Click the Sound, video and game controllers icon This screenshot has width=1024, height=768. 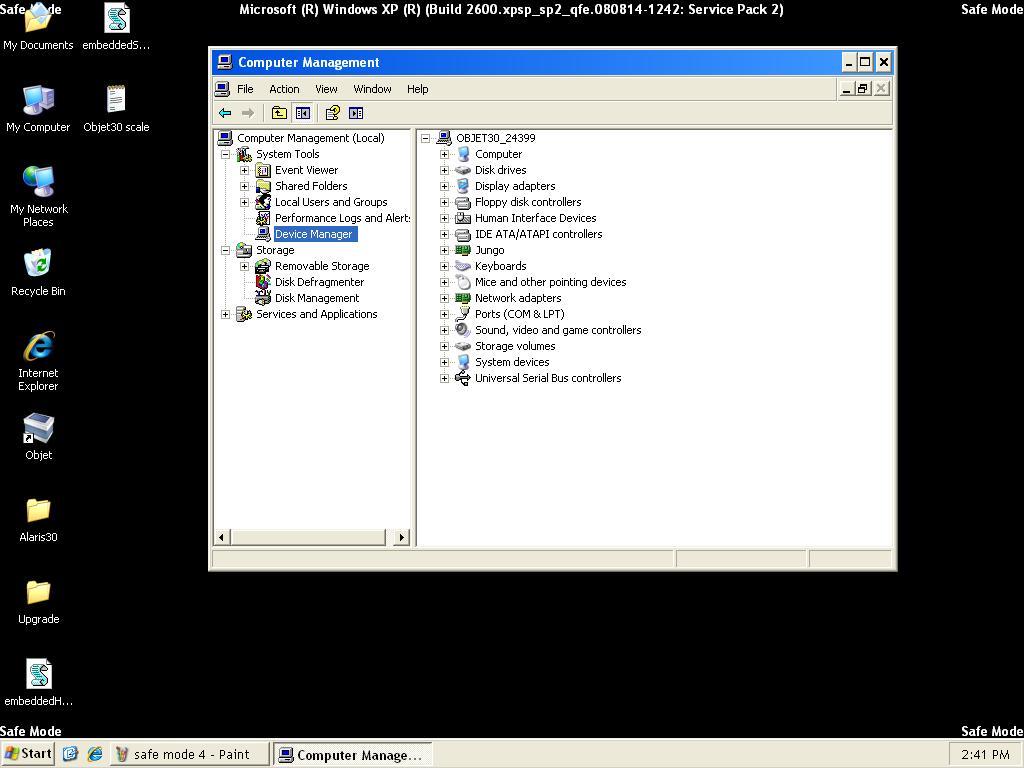463,330
